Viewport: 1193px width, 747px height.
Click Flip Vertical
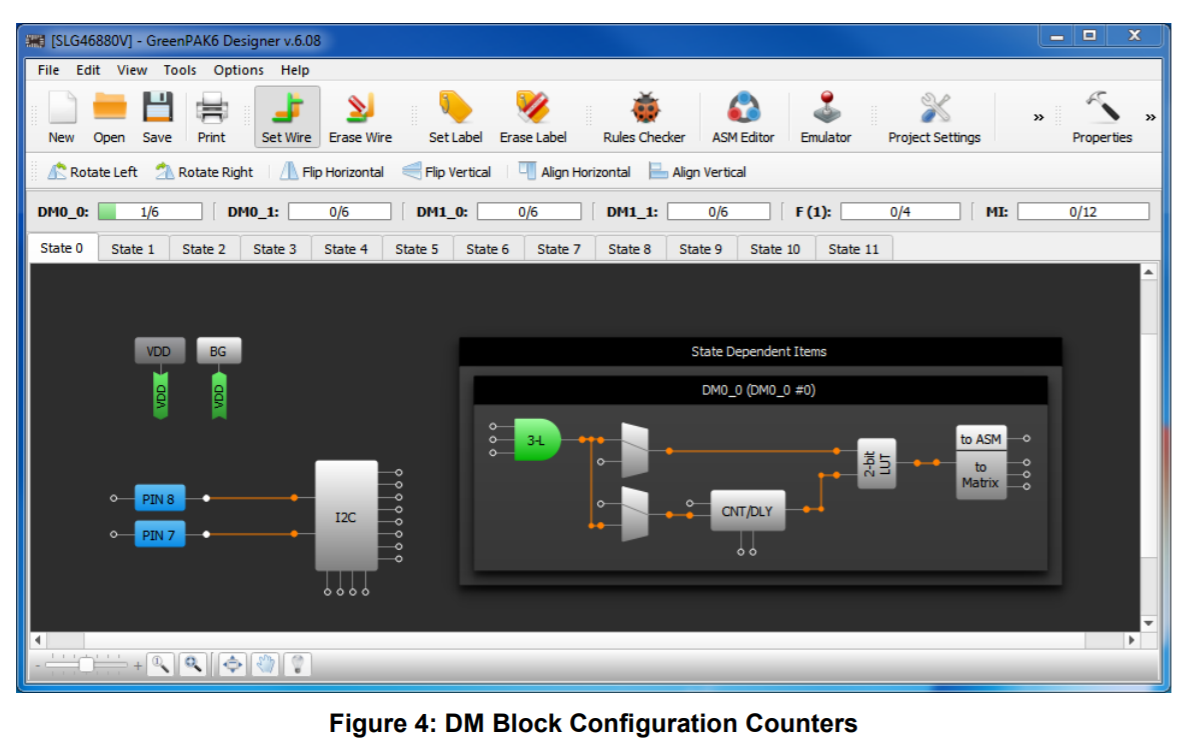pyautogui.click(x=447, y=172)
